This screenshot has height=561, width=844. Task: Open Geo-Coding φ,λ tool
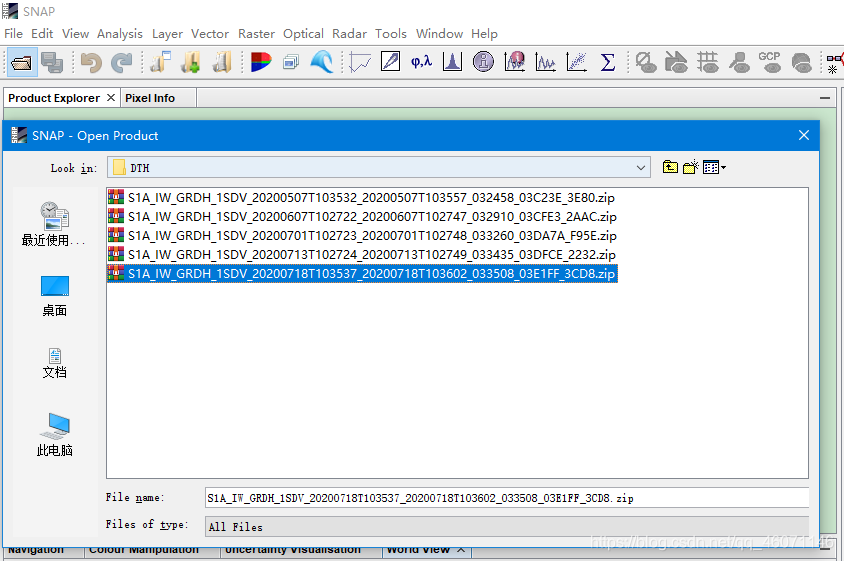tap(421, 62)
